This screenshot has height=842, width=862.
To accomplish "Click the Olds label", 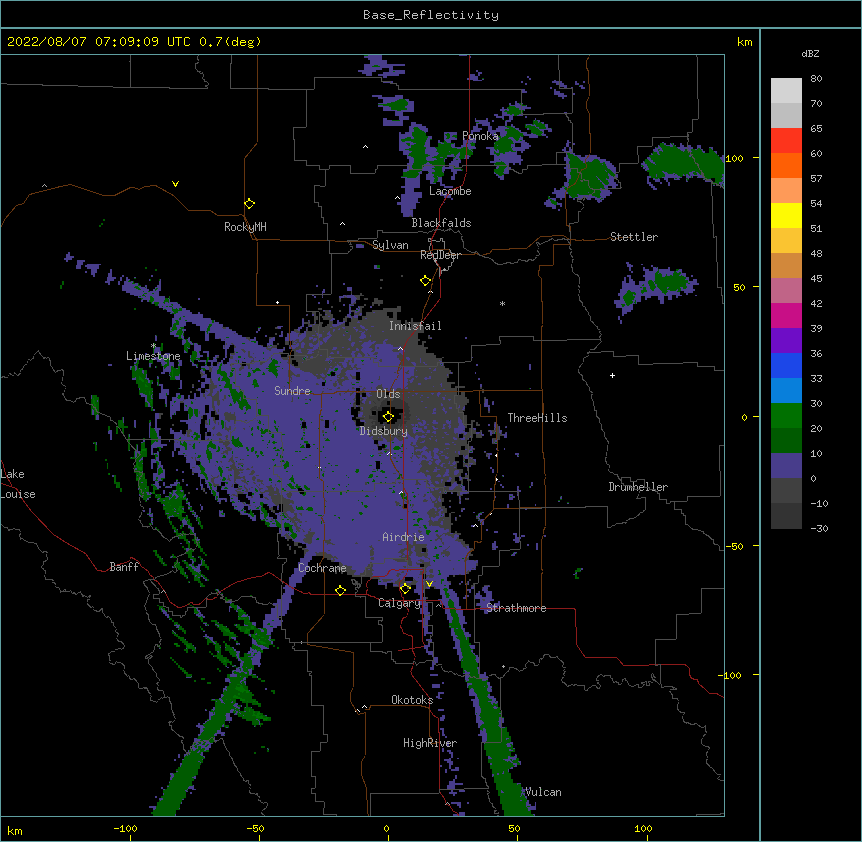I will pyautogui.click(x=388, y=394).
